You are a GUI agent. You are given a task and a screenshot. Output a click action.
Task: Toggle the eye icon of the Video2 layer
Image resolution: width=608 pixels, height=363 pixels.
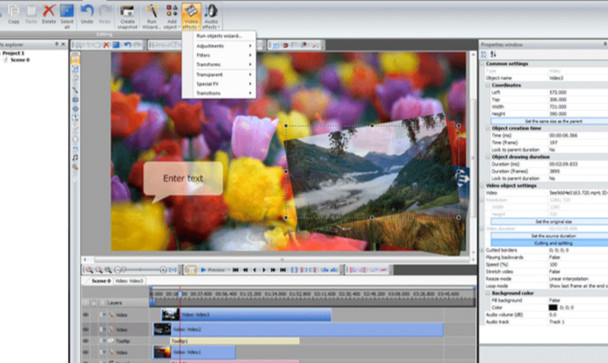coord(86,330)
